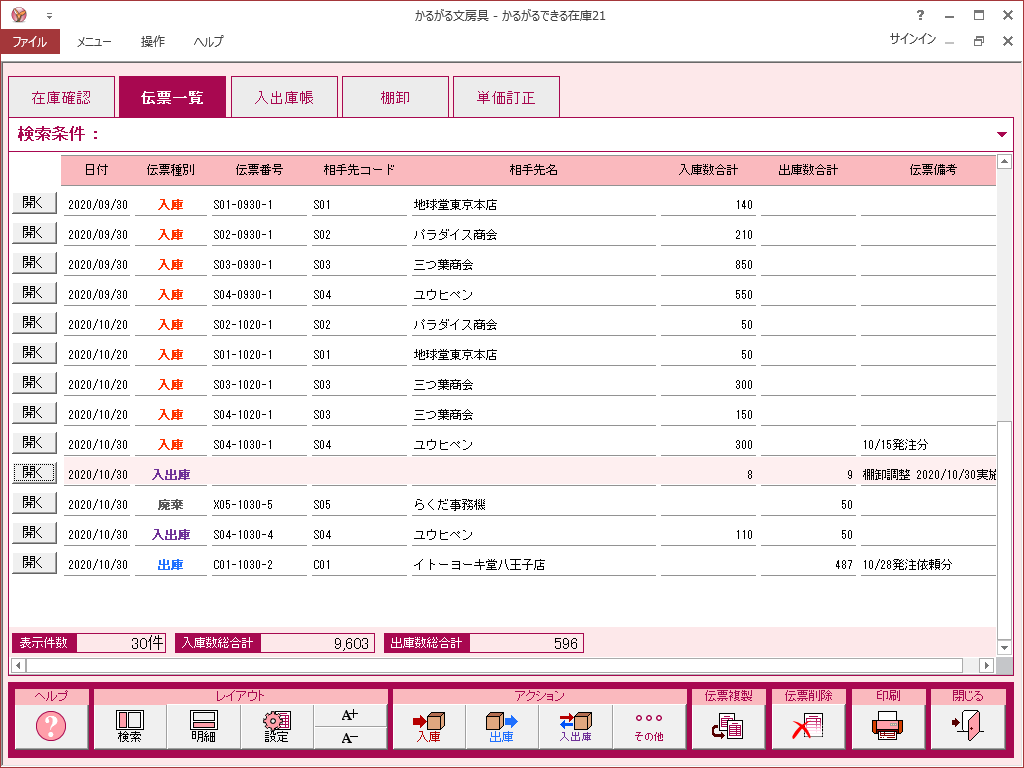Click サインイン sign-in link
This screenshot has width=1024, height=768.
[x=912, y=39]
